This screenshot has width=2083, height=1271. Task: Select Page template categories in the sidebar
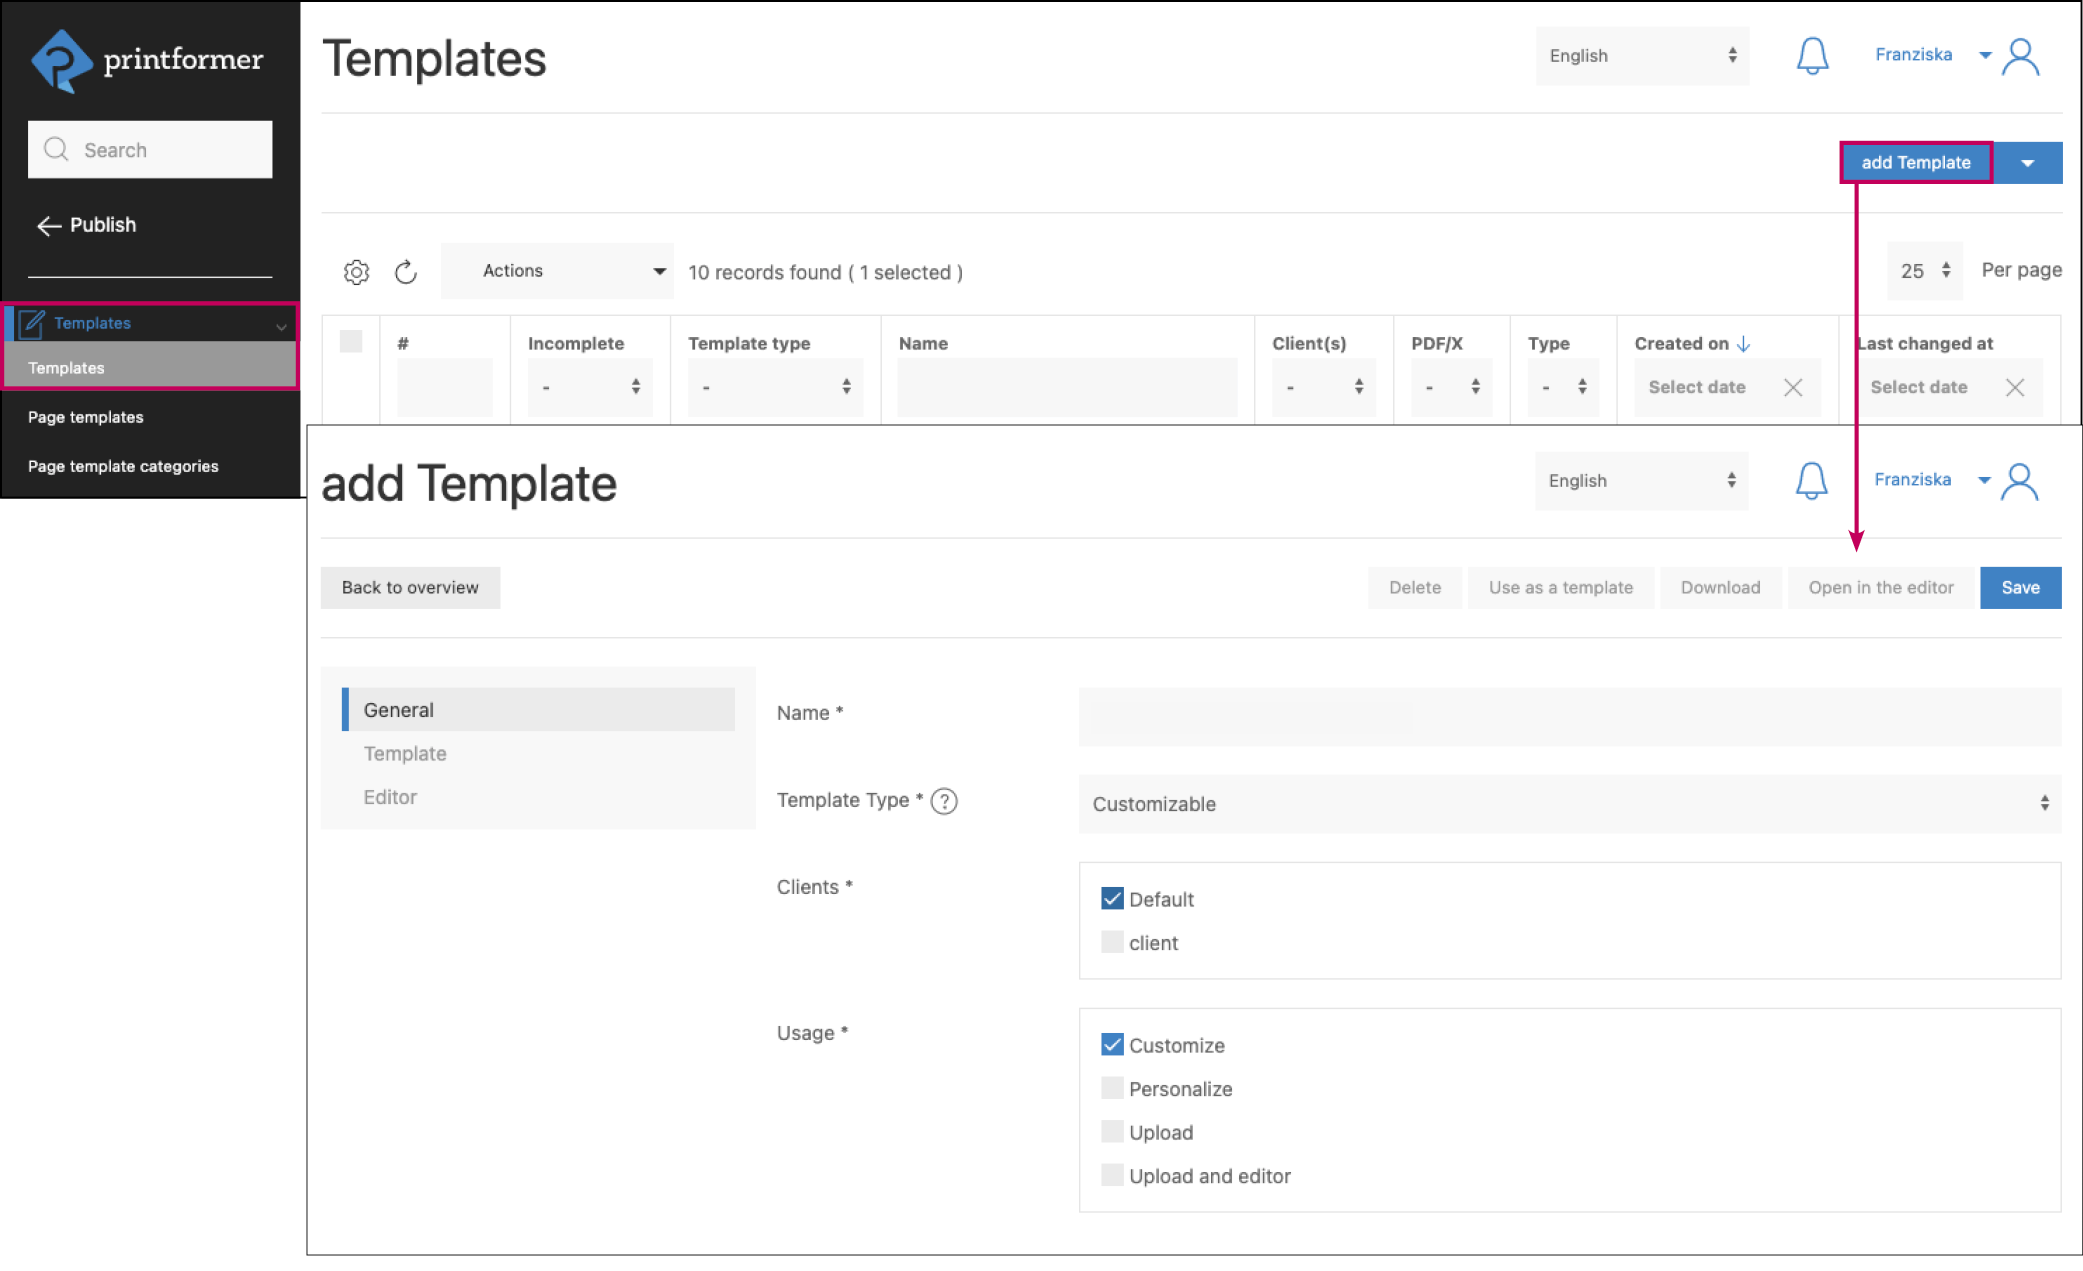coord(123,465)
